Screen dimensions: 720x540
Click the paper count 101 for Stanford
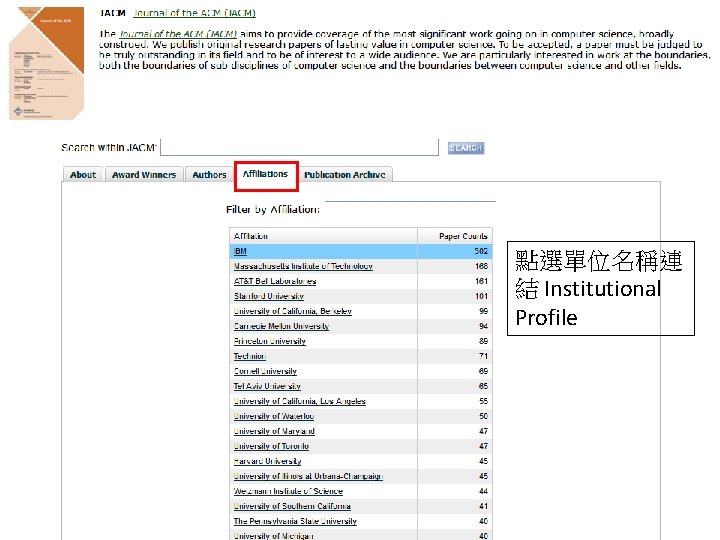(482, 296)
